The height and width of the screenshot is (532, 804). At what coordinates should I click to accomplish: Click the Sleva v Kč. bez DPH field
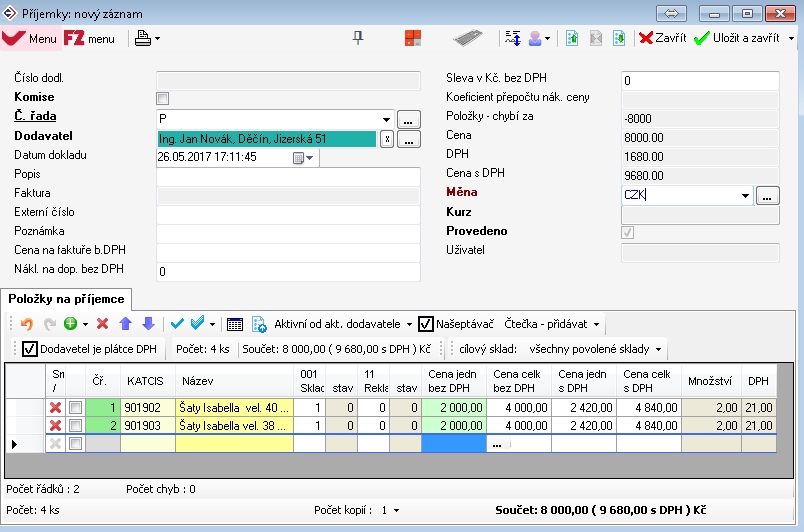pos(700,80)
